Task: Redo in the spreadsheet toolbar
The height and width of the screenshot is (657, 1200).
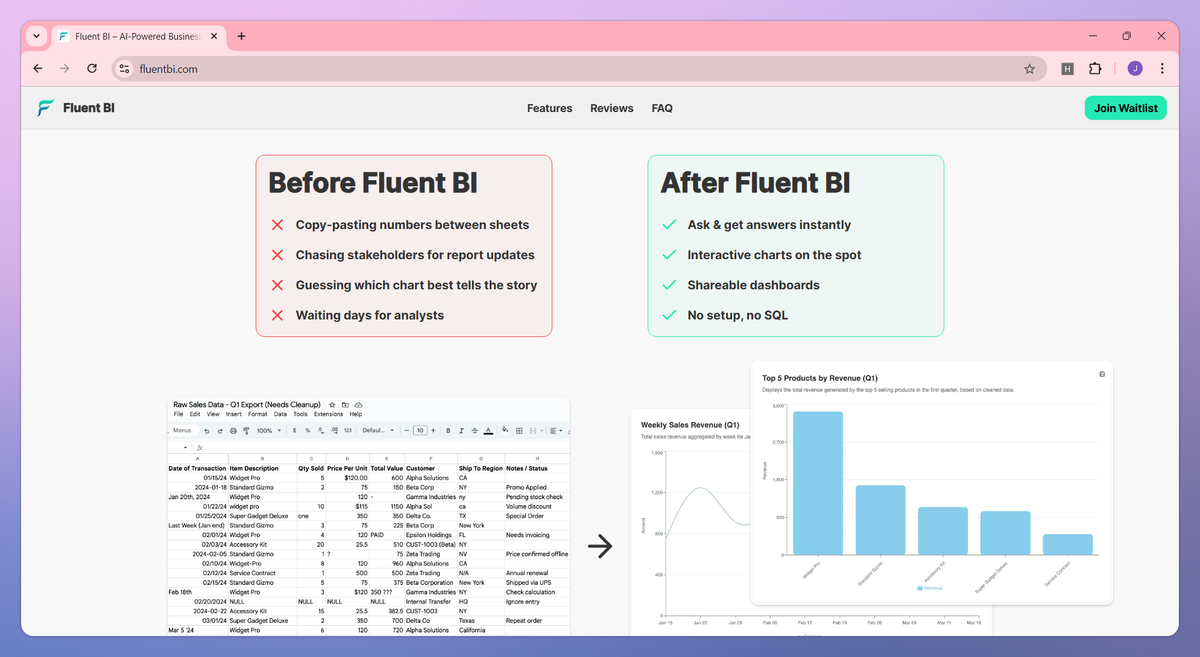Action: point(220,431)
